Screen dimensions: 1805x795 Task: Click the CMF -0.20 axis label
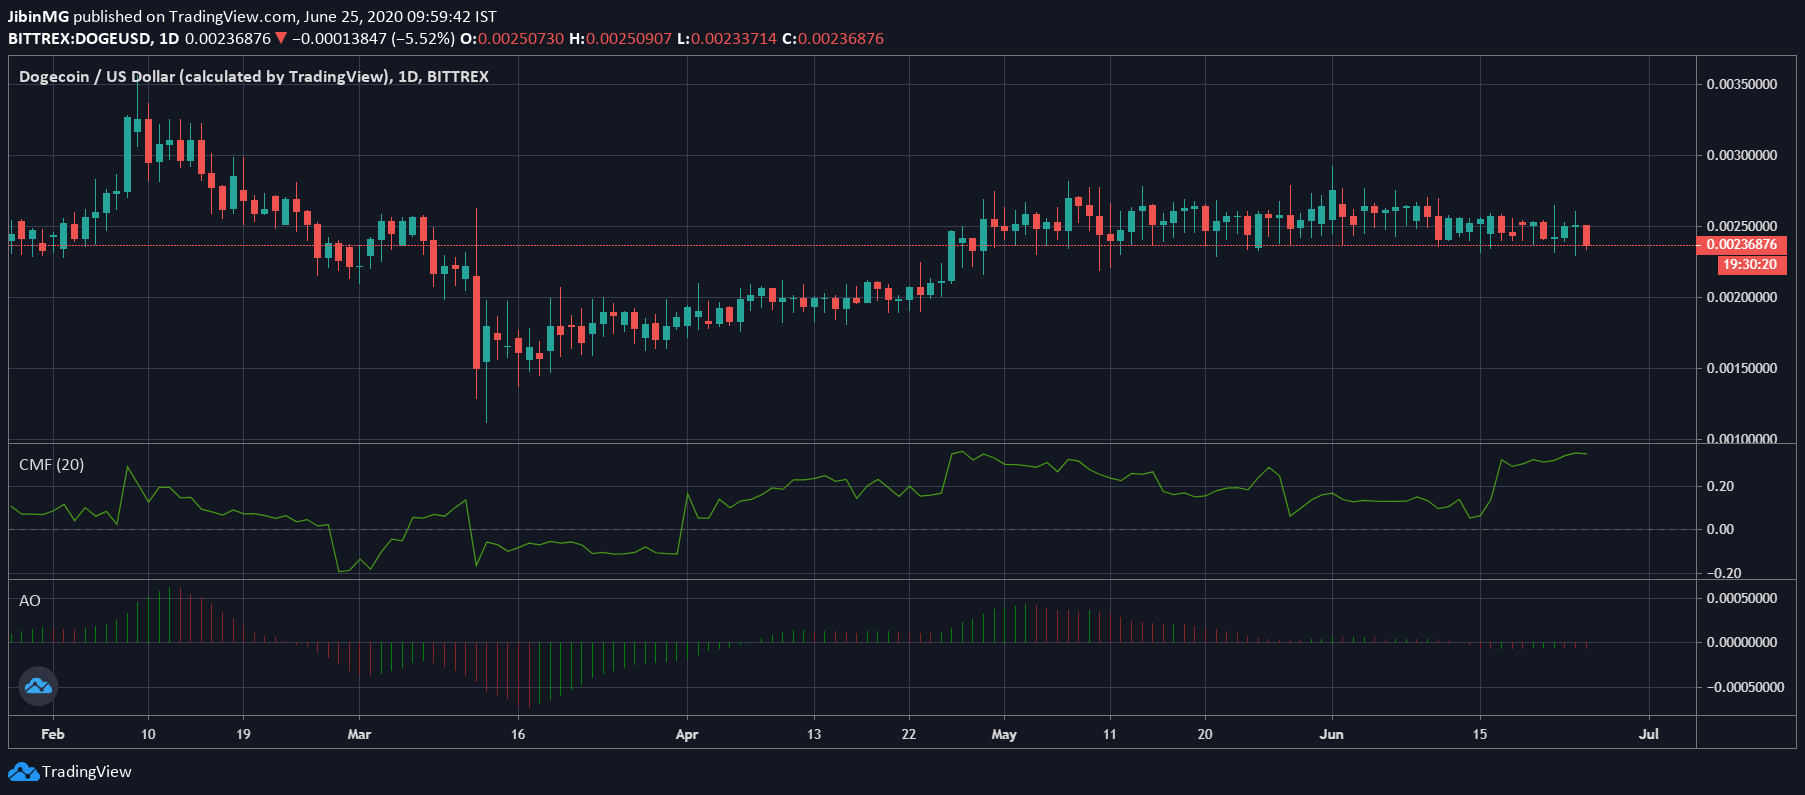tap(1722, 573)
